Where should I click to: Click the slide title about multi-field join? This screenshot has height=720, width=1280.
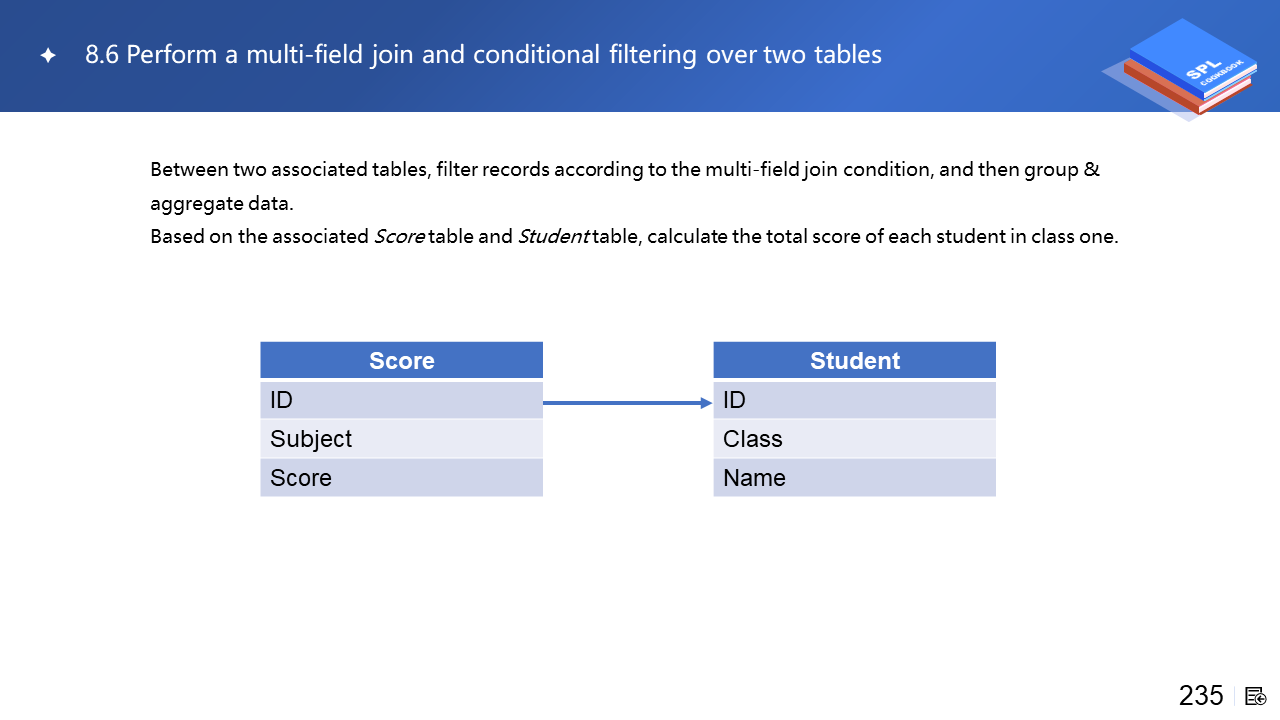tap(483, 55)
